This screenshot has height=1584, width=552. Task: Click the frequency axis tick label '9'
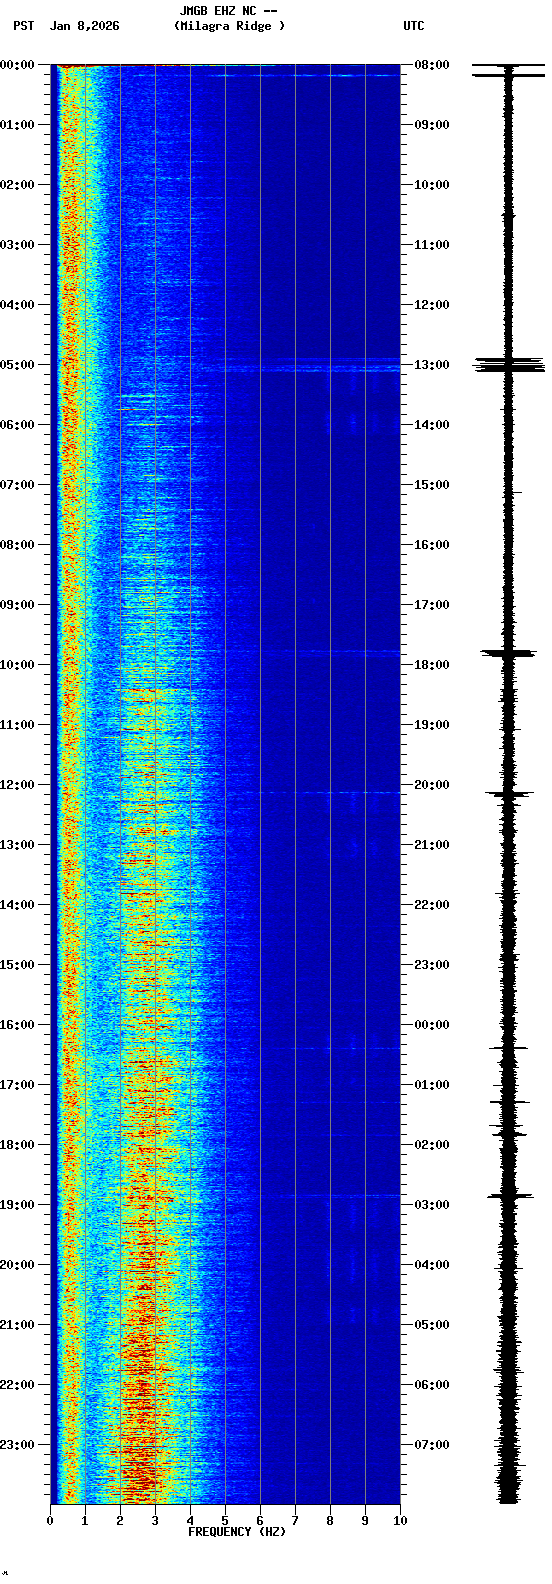(365, 1521)
